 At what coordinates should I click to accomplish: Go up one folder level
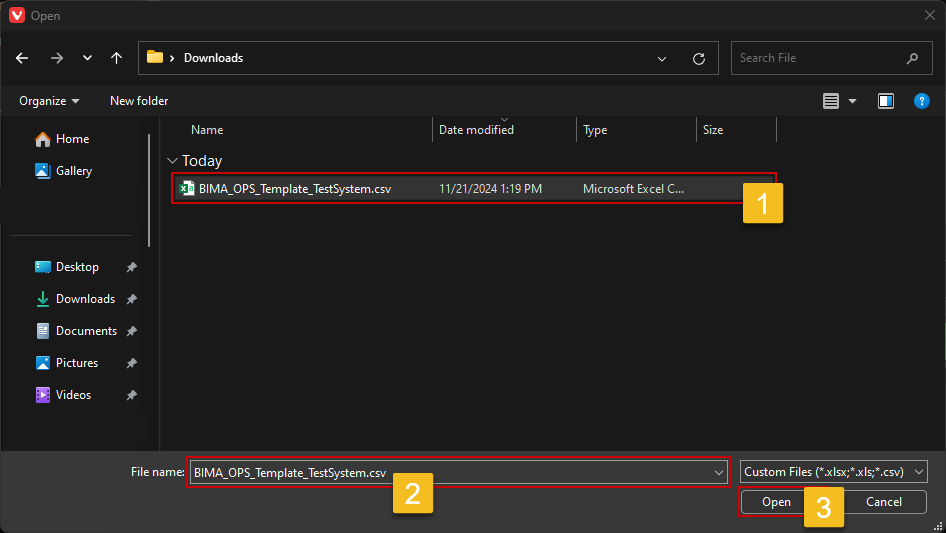click(x=117, y=58)
